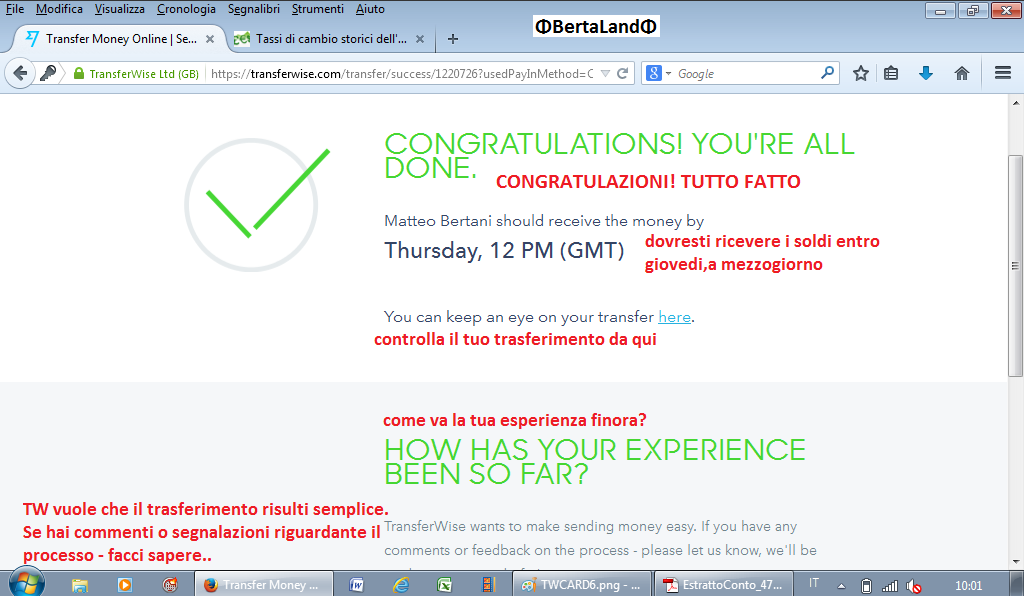
Task: Switch to Tassi di cambio storici tab
Action: pos(331,39)
